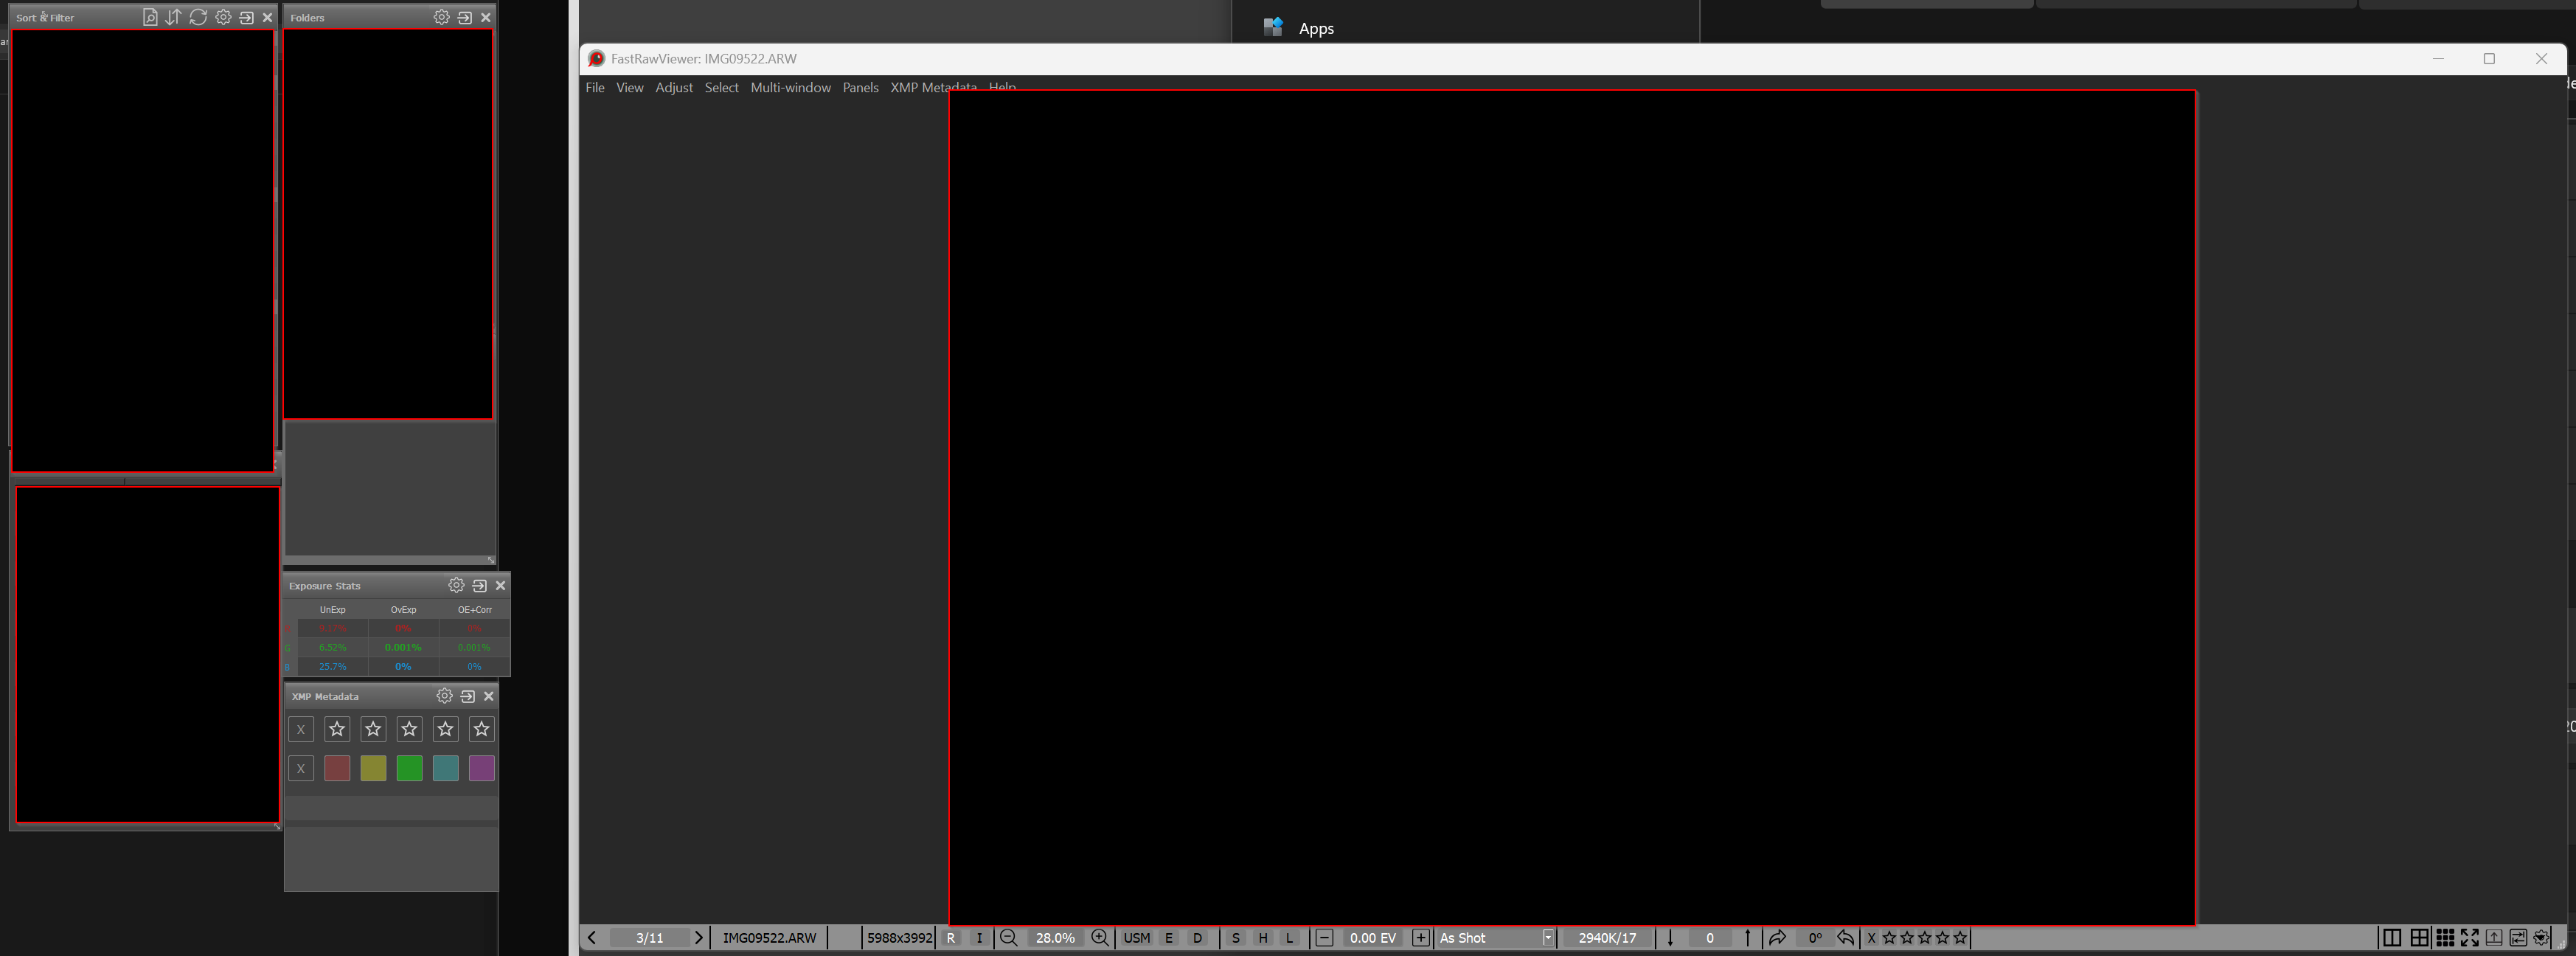Set three-star rating in XMP Metadata
The height and width of the screenshot is (956, 2576).
409,729
